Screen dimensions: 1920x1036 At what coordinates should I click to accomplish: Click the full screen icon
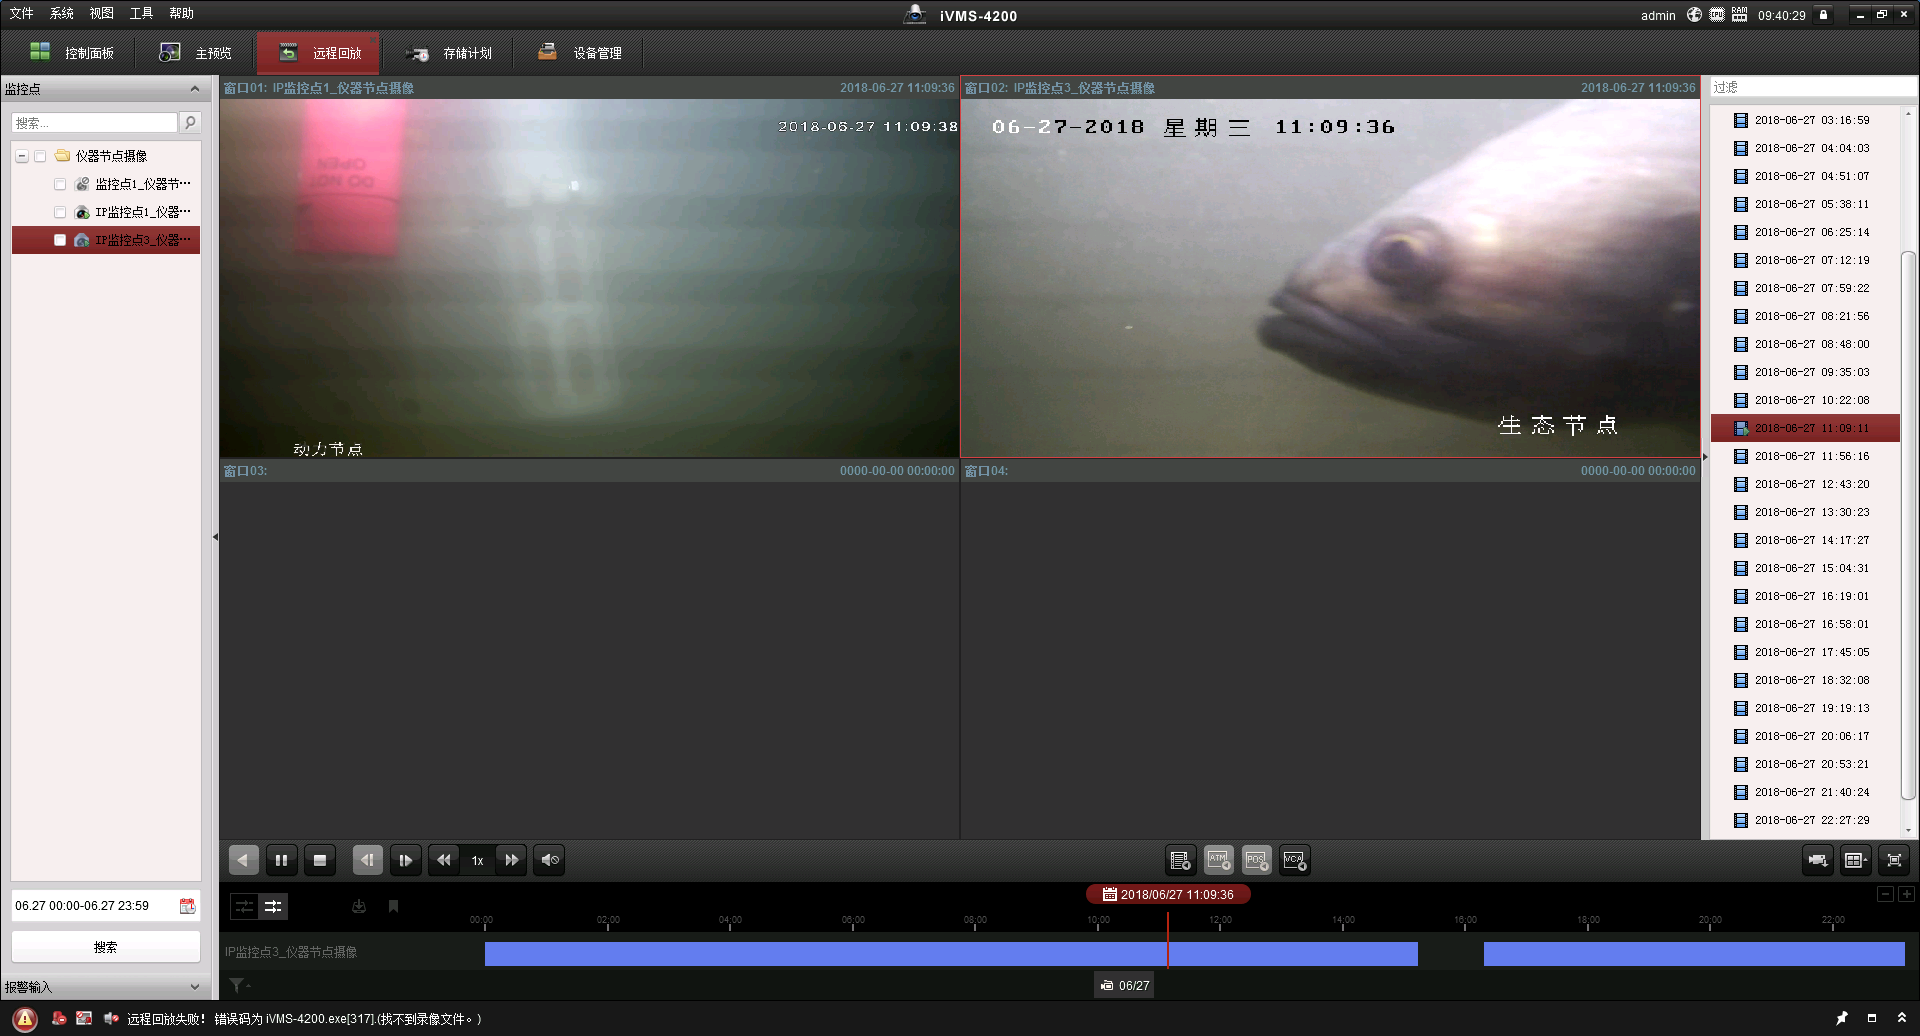pyautogui.click(x=1894, y=860)
